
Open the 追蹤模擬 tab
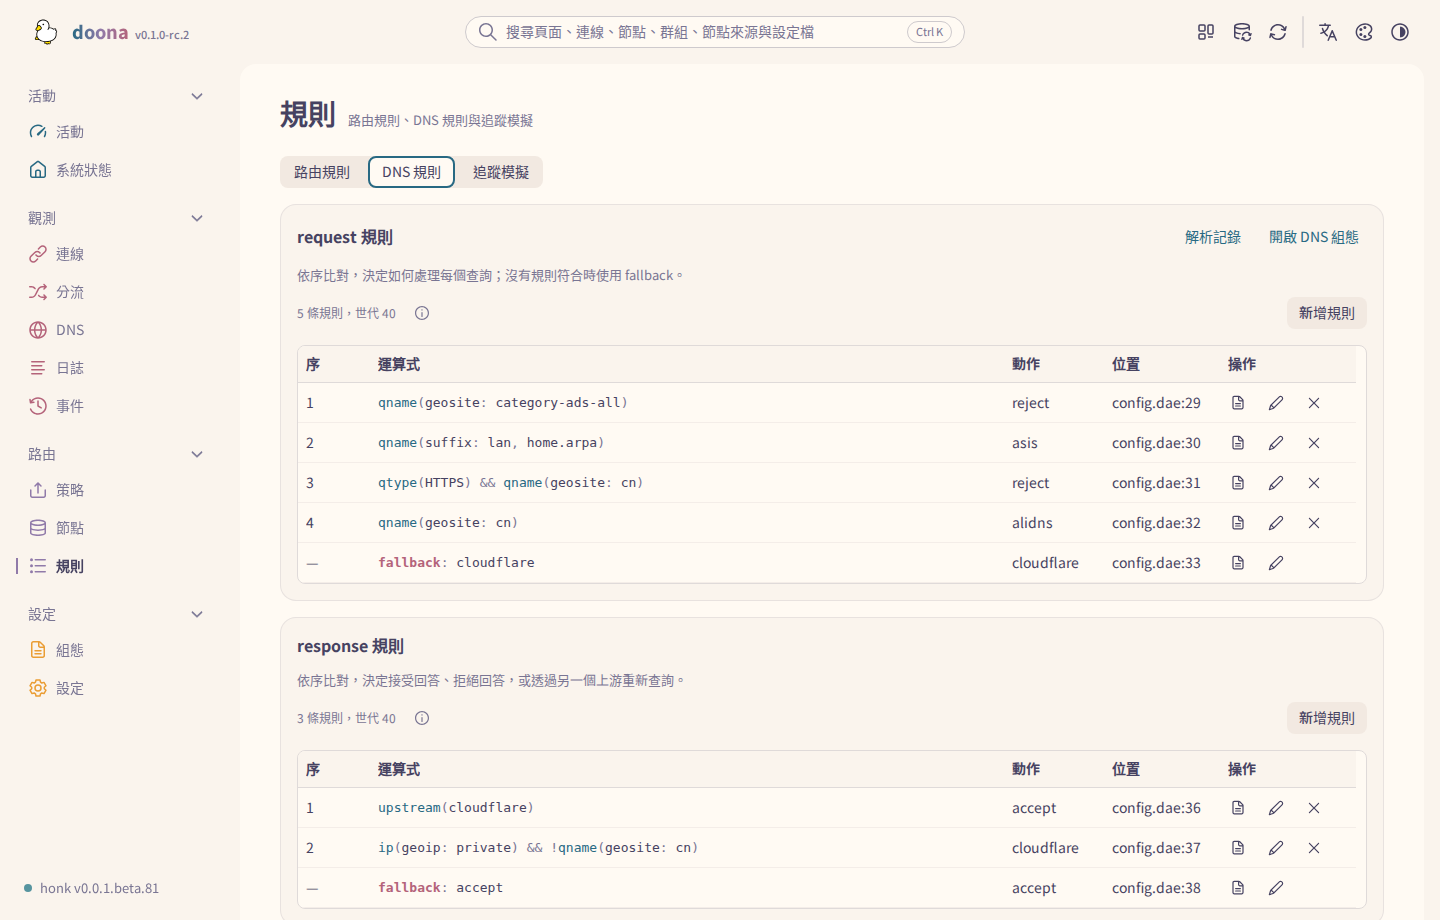pyautogui.click(x=501, y=172)
